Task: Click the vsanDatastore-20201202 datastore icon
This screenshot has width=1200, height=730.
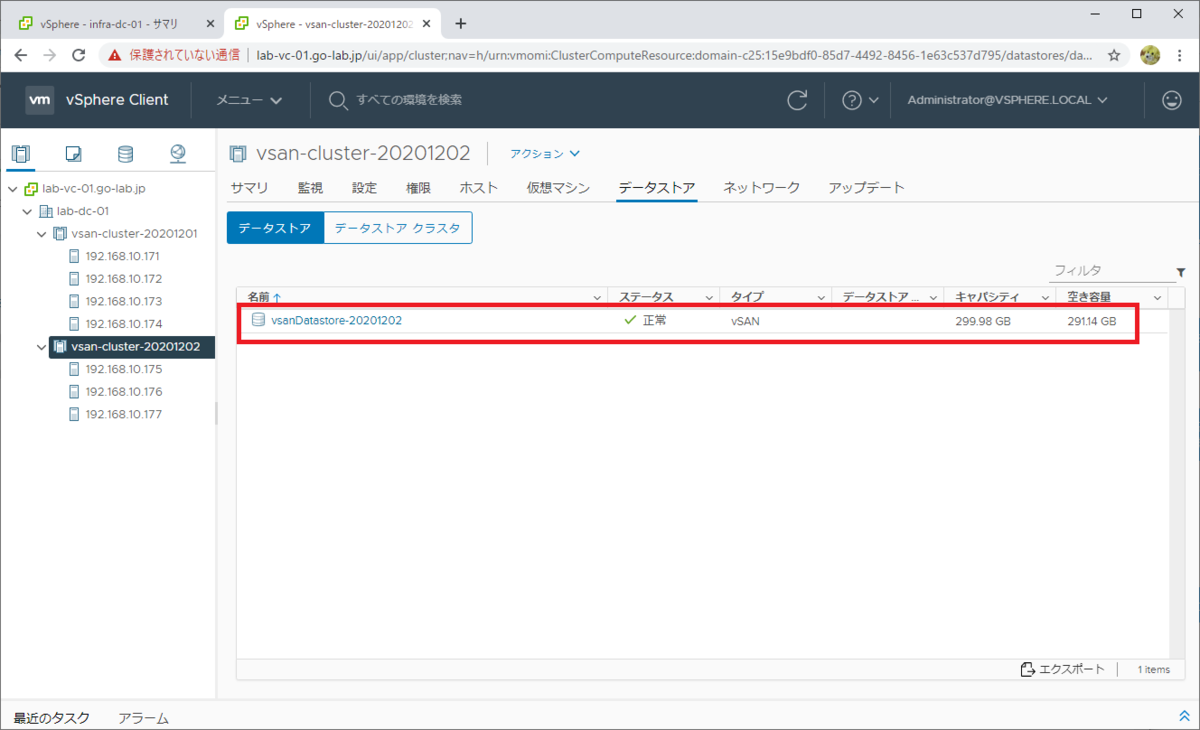Action: click(258, 320)
